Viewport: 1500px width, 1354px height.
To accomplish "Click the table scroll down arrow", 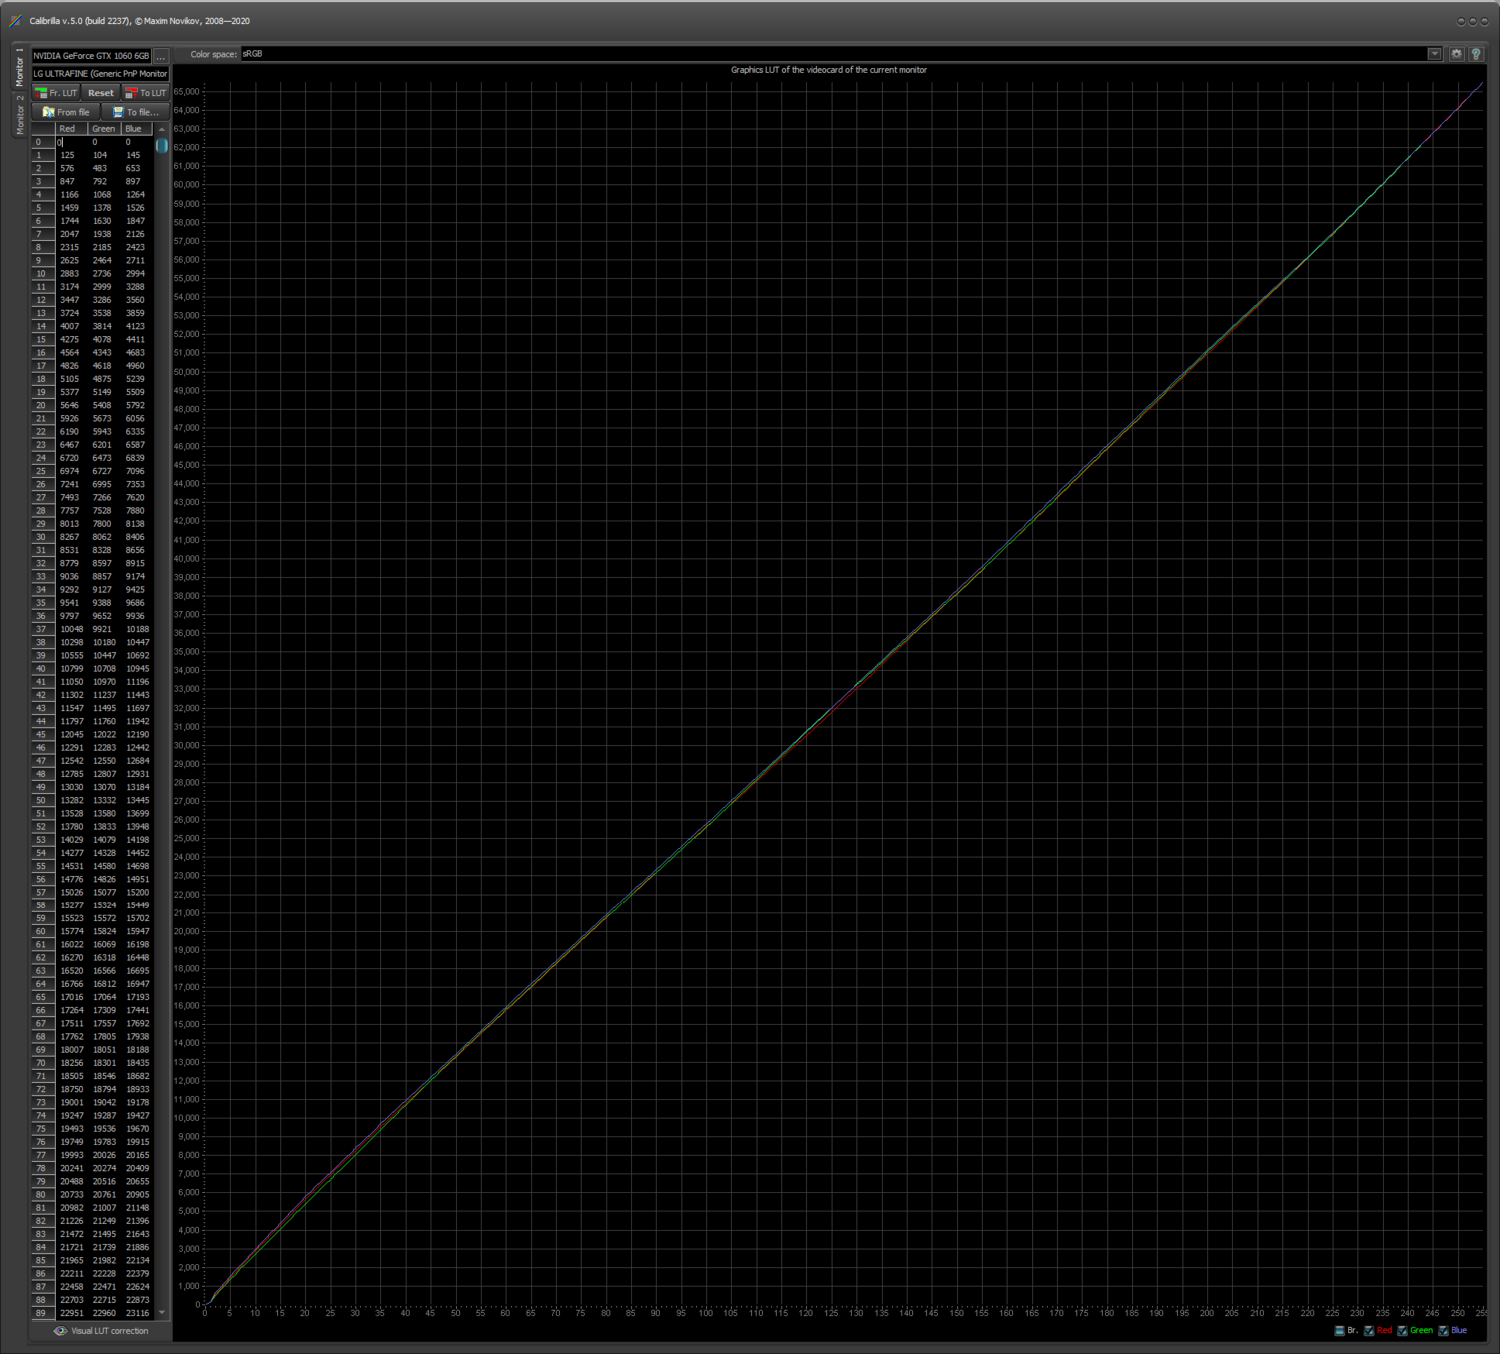I will point(162,1313).
